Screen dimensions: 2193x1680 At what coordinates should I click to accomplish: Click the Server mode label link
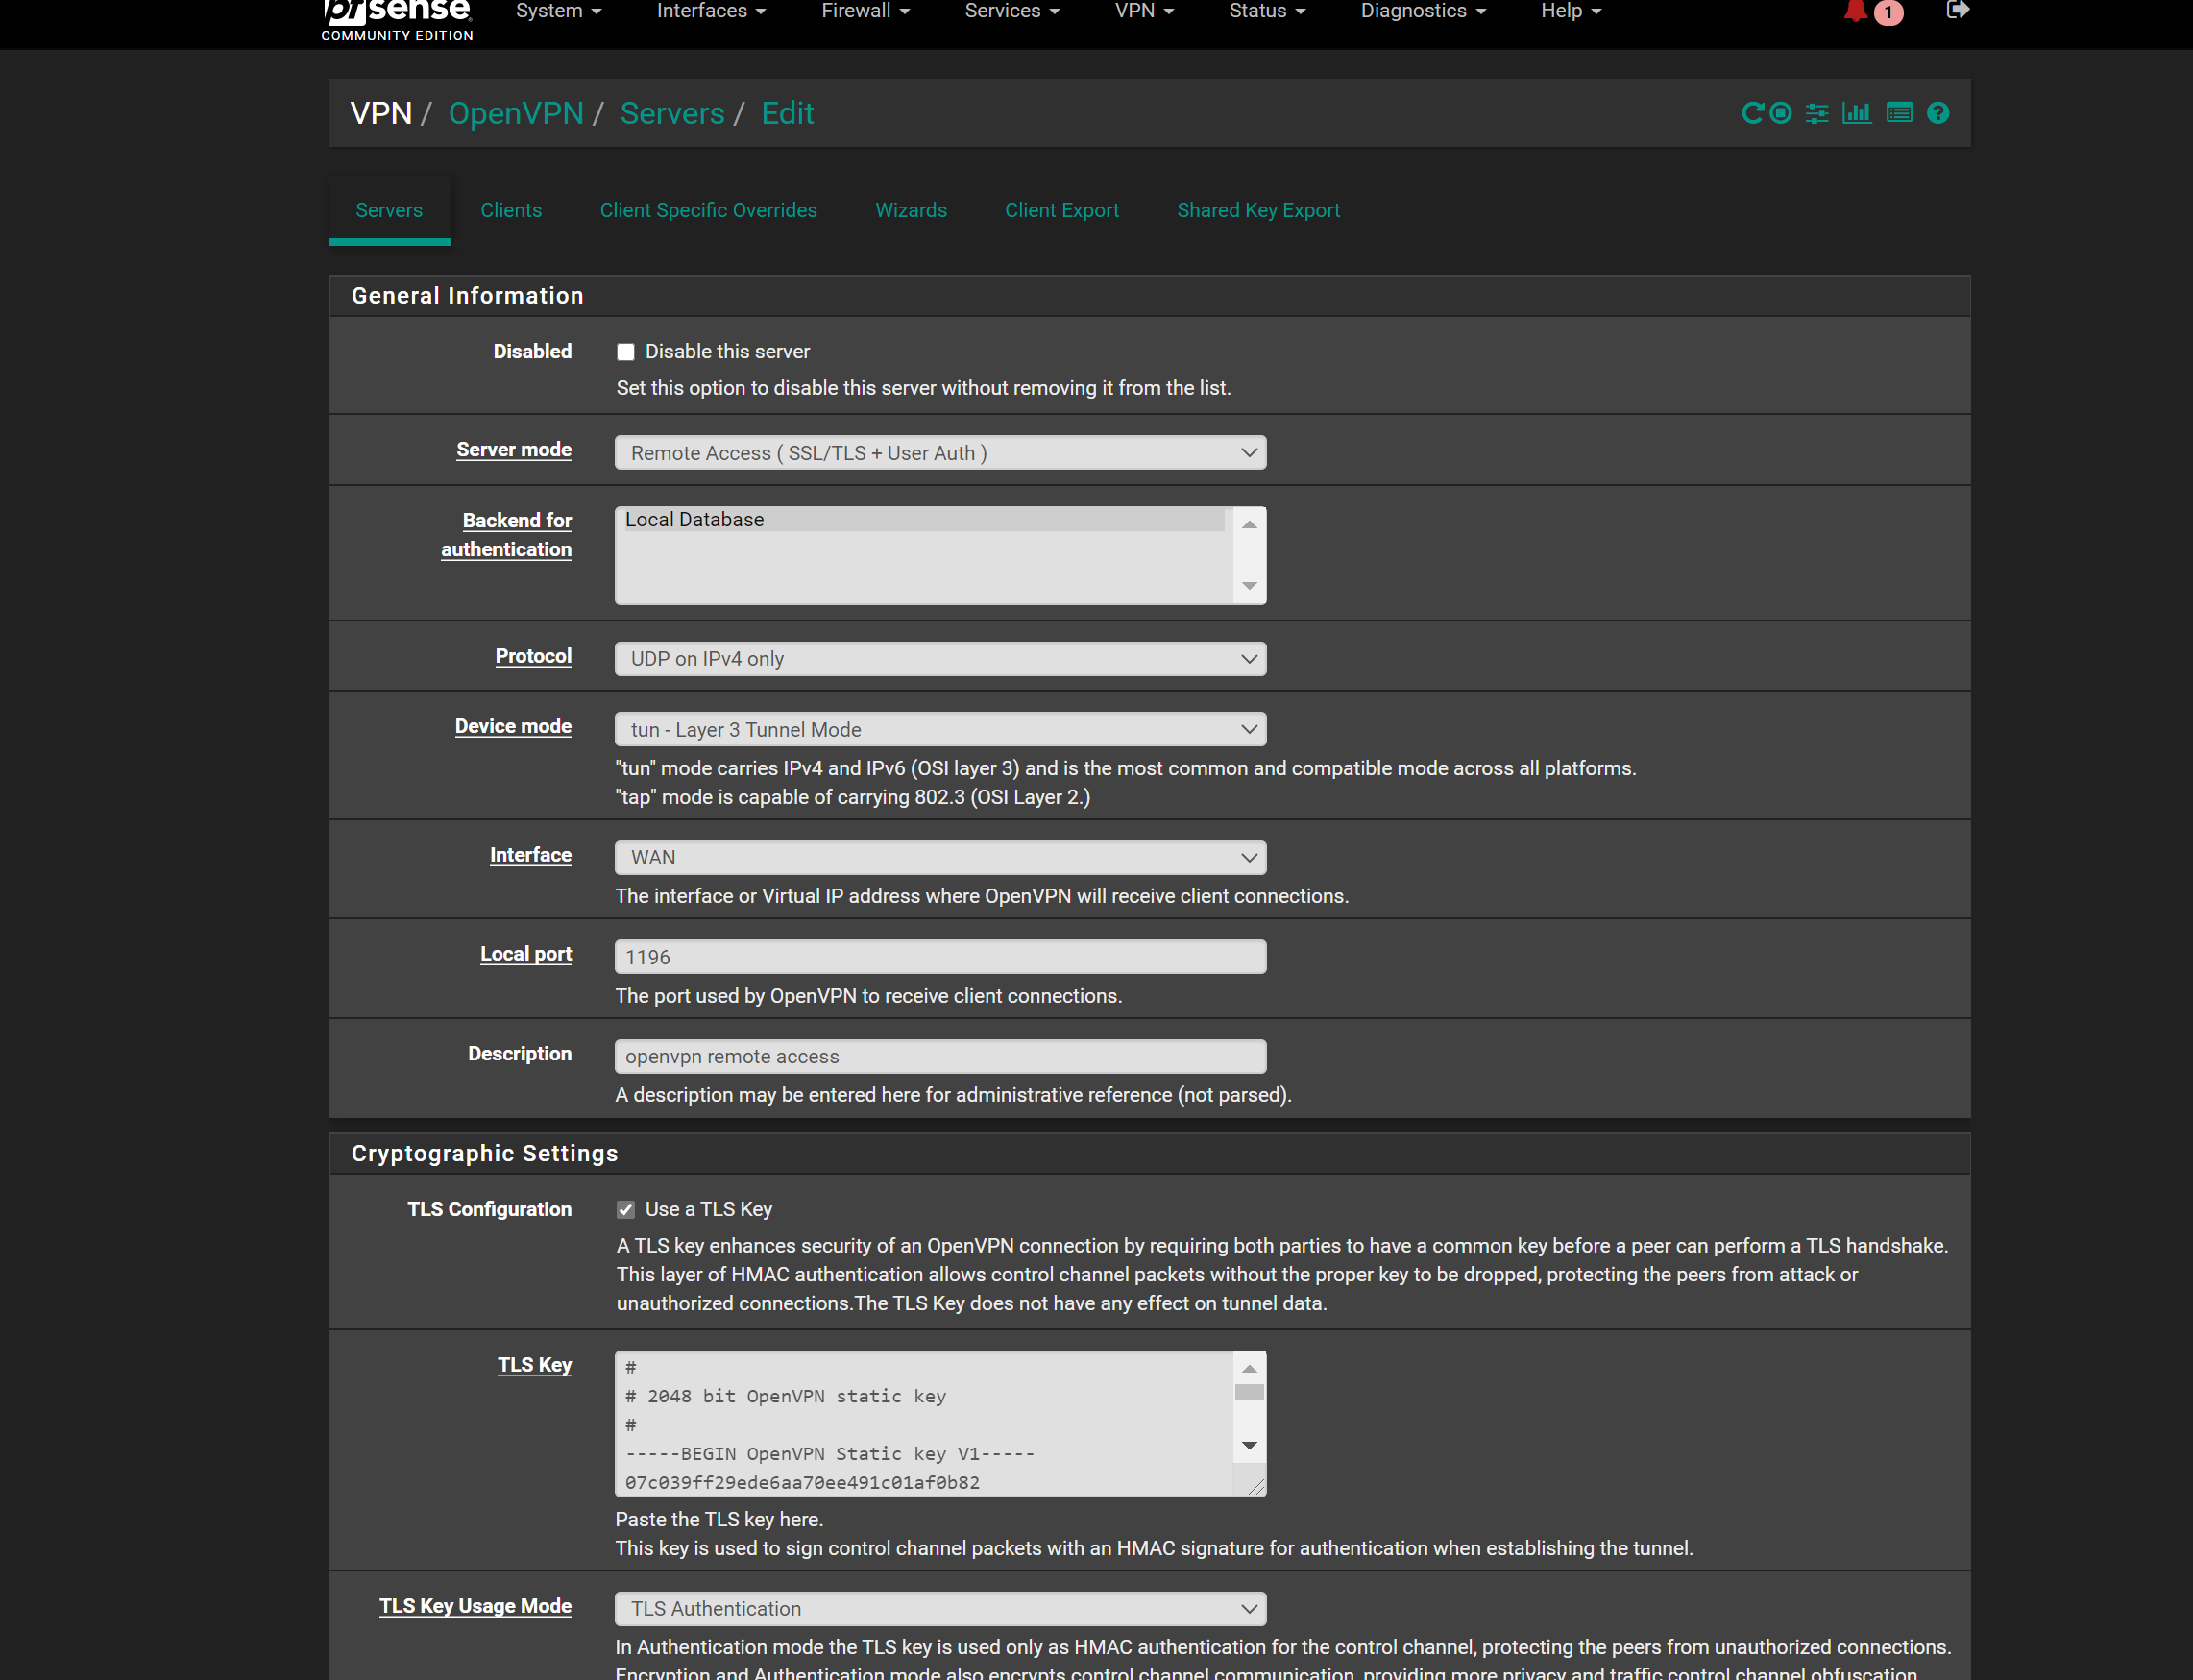[514, 450]
